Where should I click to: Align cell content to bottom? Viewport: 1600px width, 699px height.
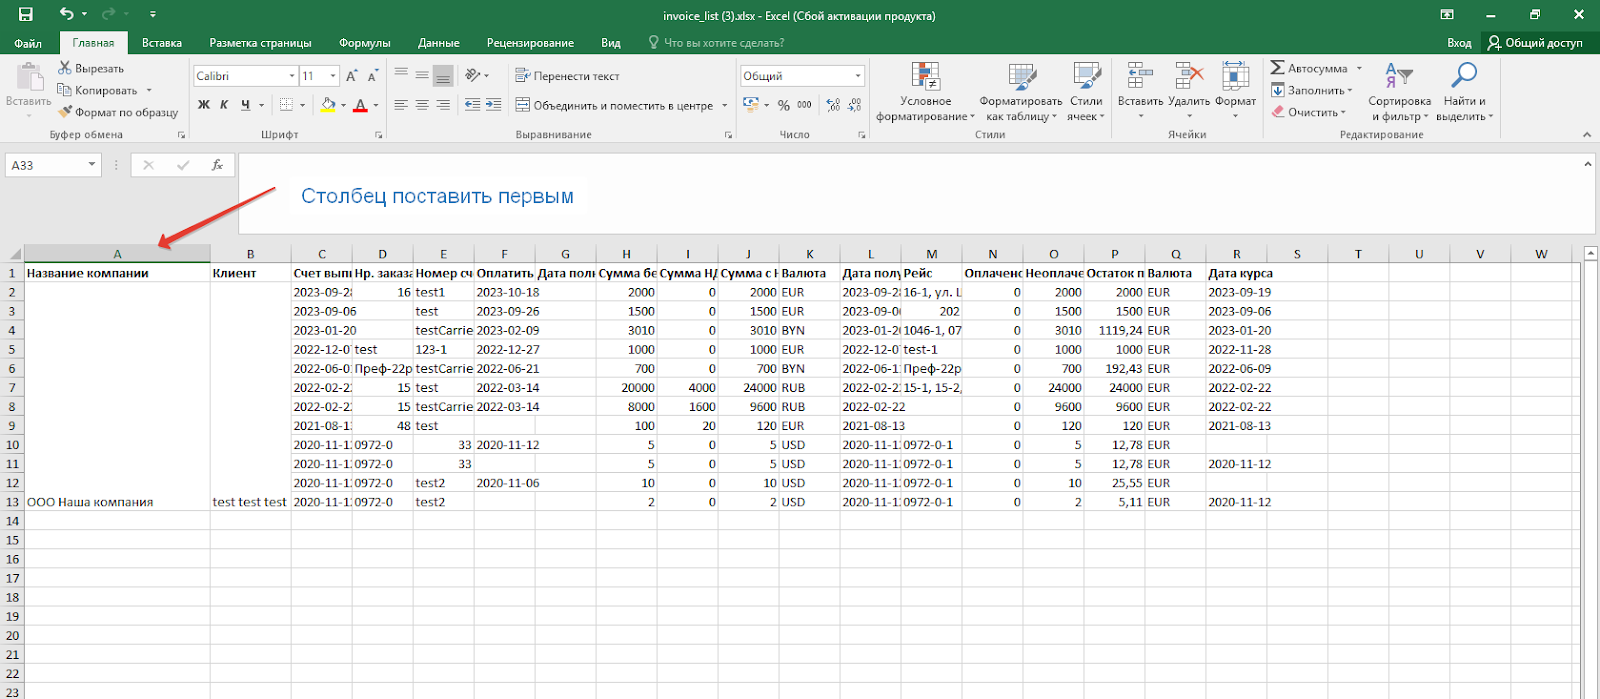click(x=443, y=75)
